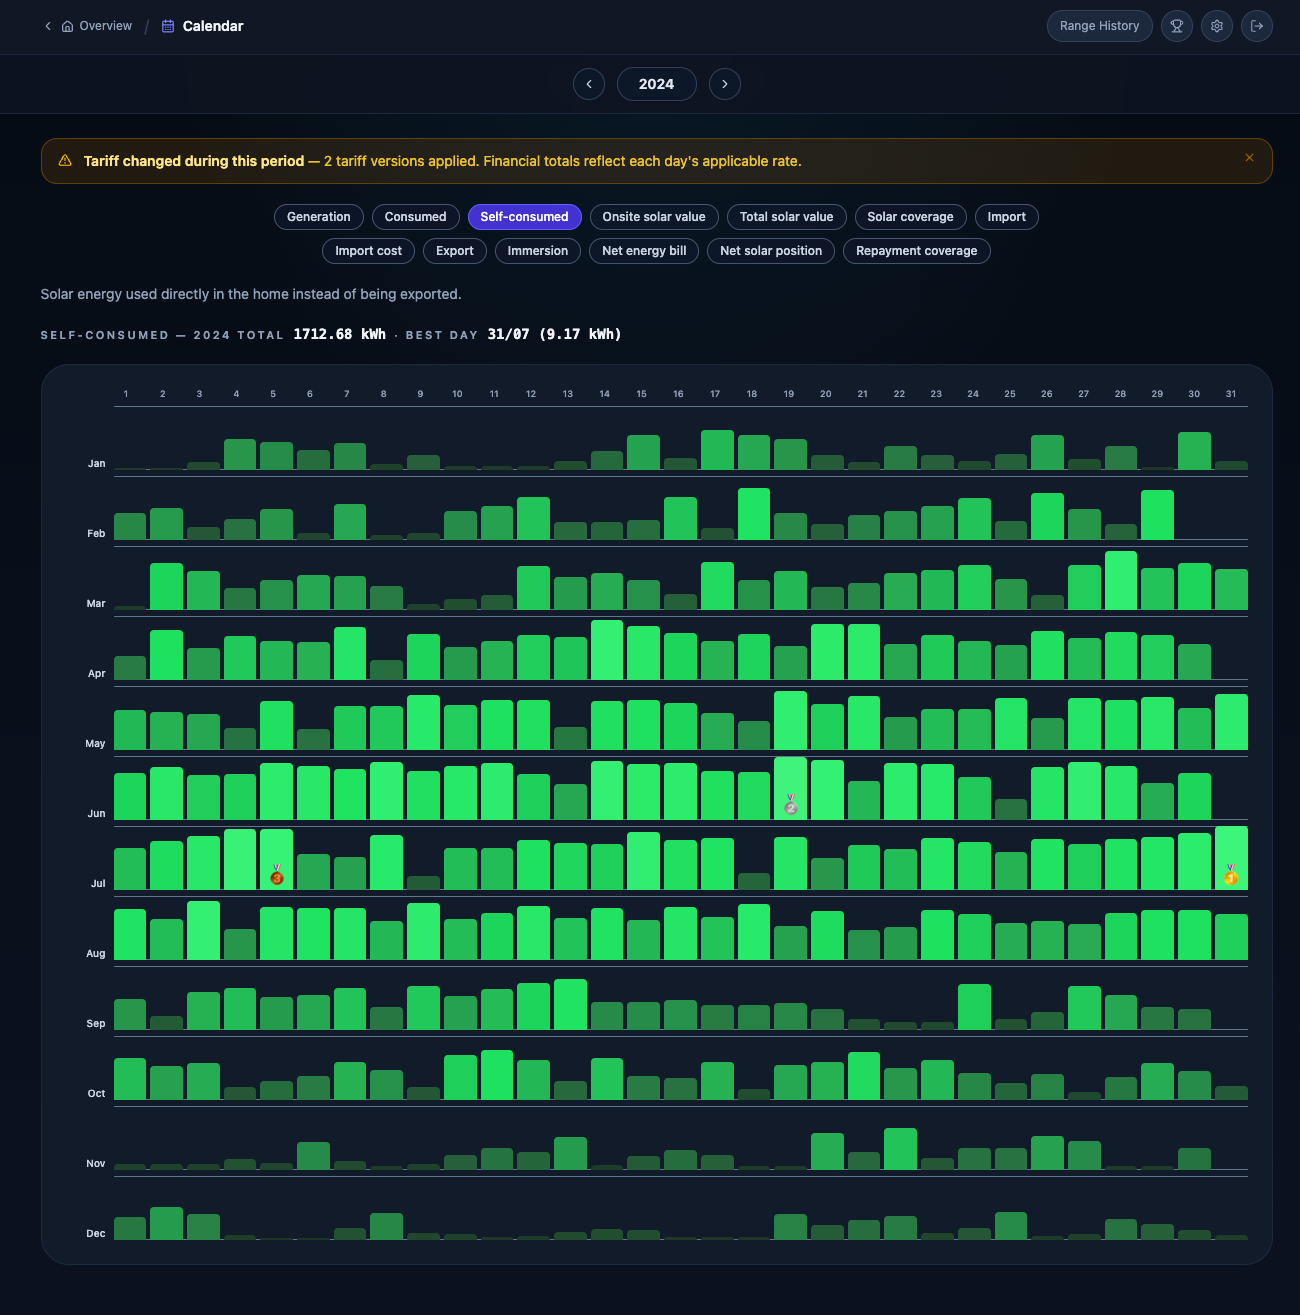
Task: Advance to next year with right chevron
Action: click(x=725, y=84)
